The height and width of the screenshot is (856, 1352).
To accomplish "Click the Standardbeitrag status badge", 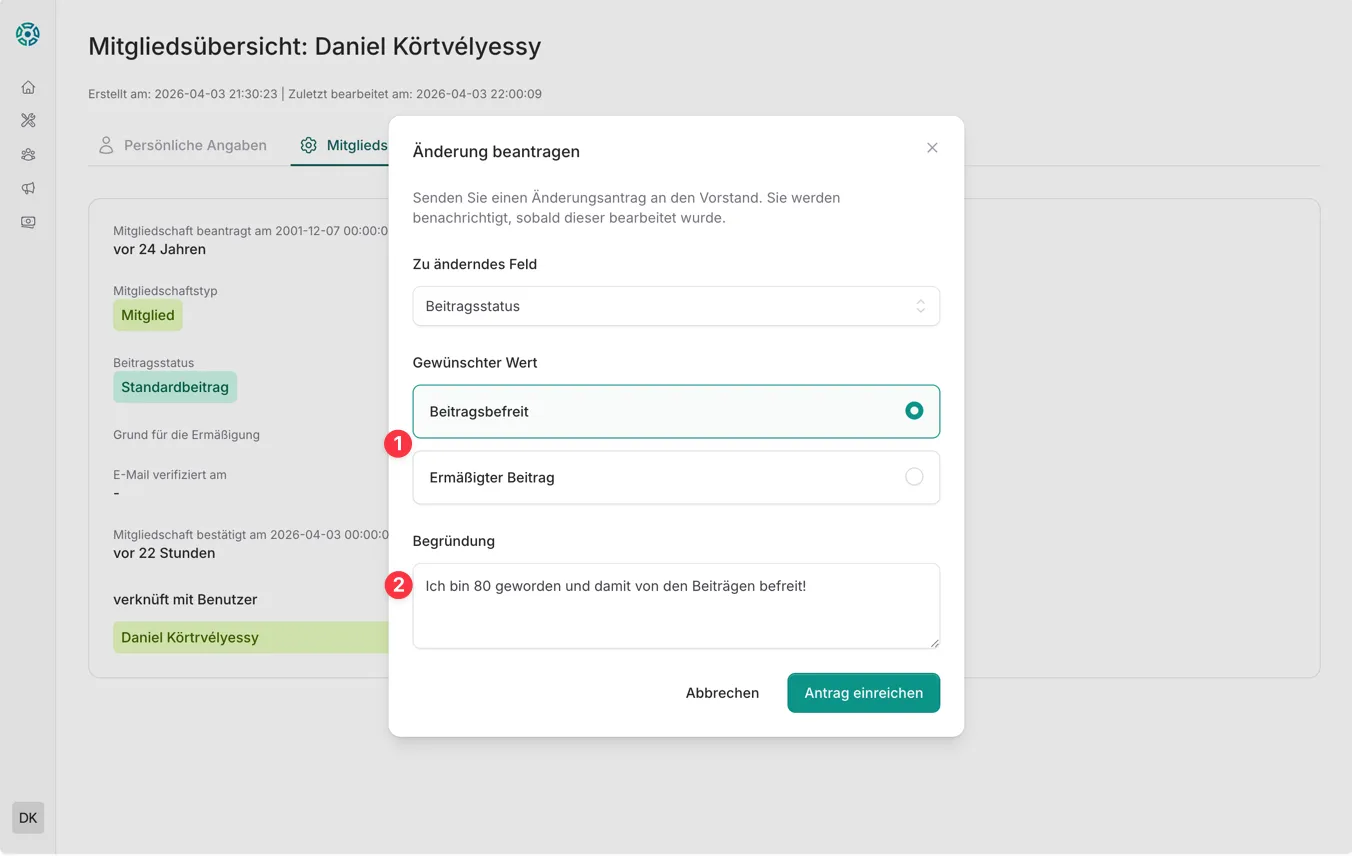I will (x=175, y=387).
